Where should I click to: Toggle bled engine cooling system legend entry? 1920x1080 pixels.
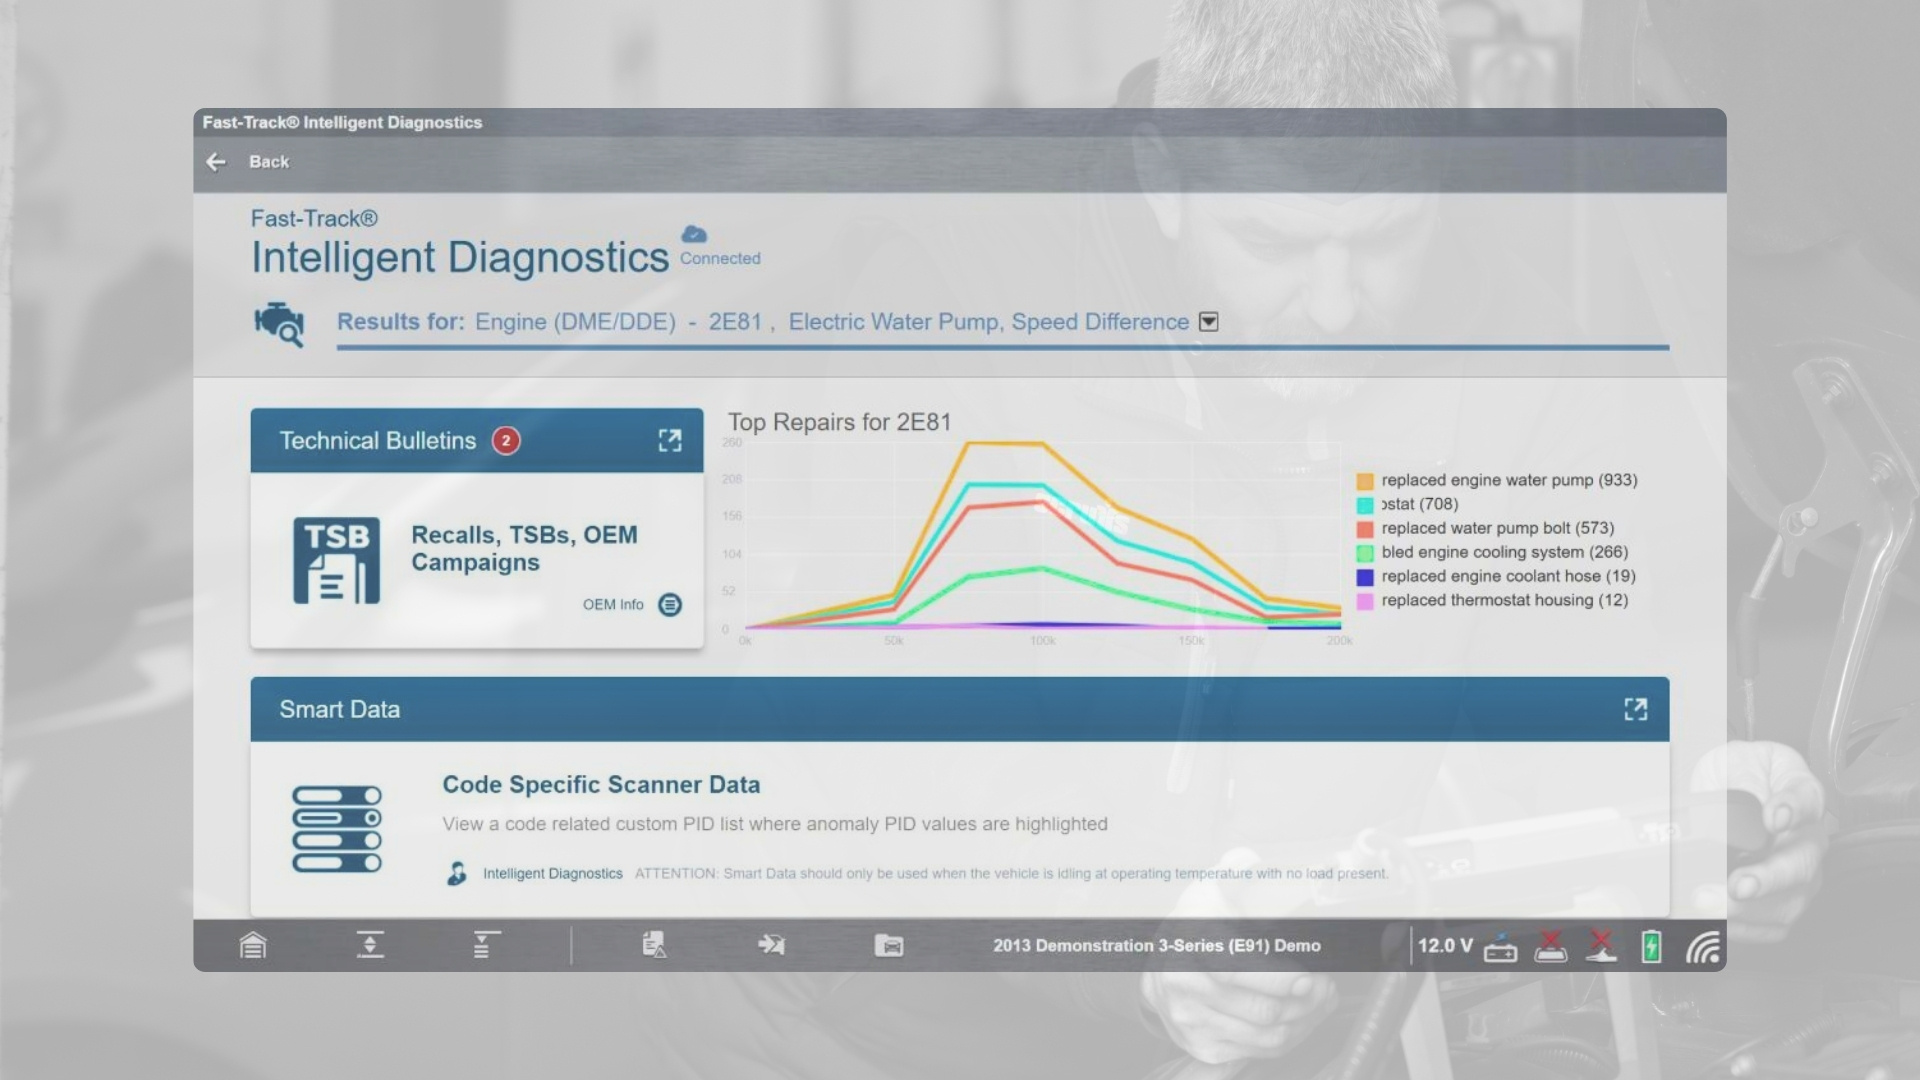(x=1492, y=552)
